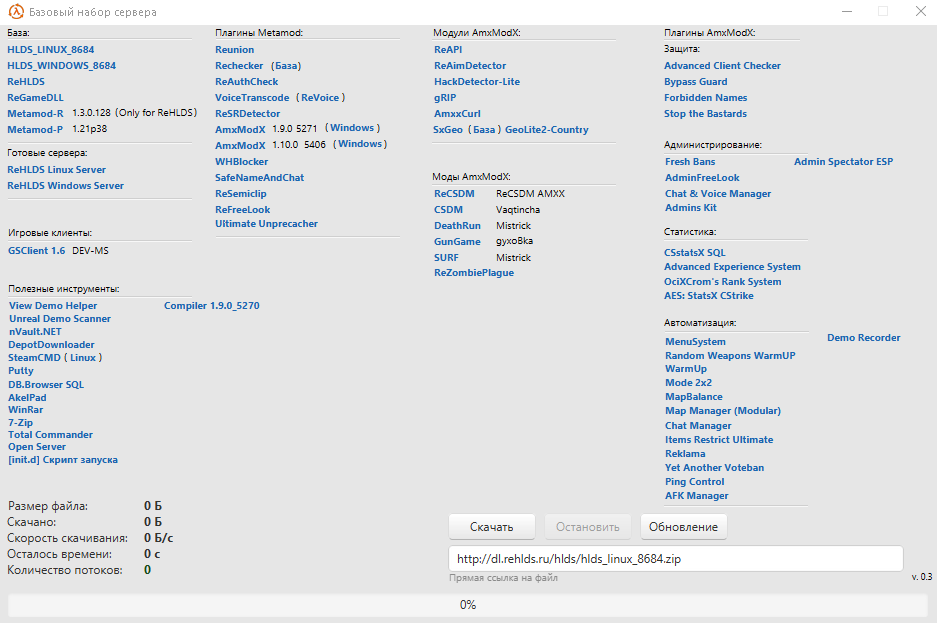The width and height of the screenshot is (937, 623).
Task: Open the MenuSystem plugin link
Action: click(x=696, y=342)
